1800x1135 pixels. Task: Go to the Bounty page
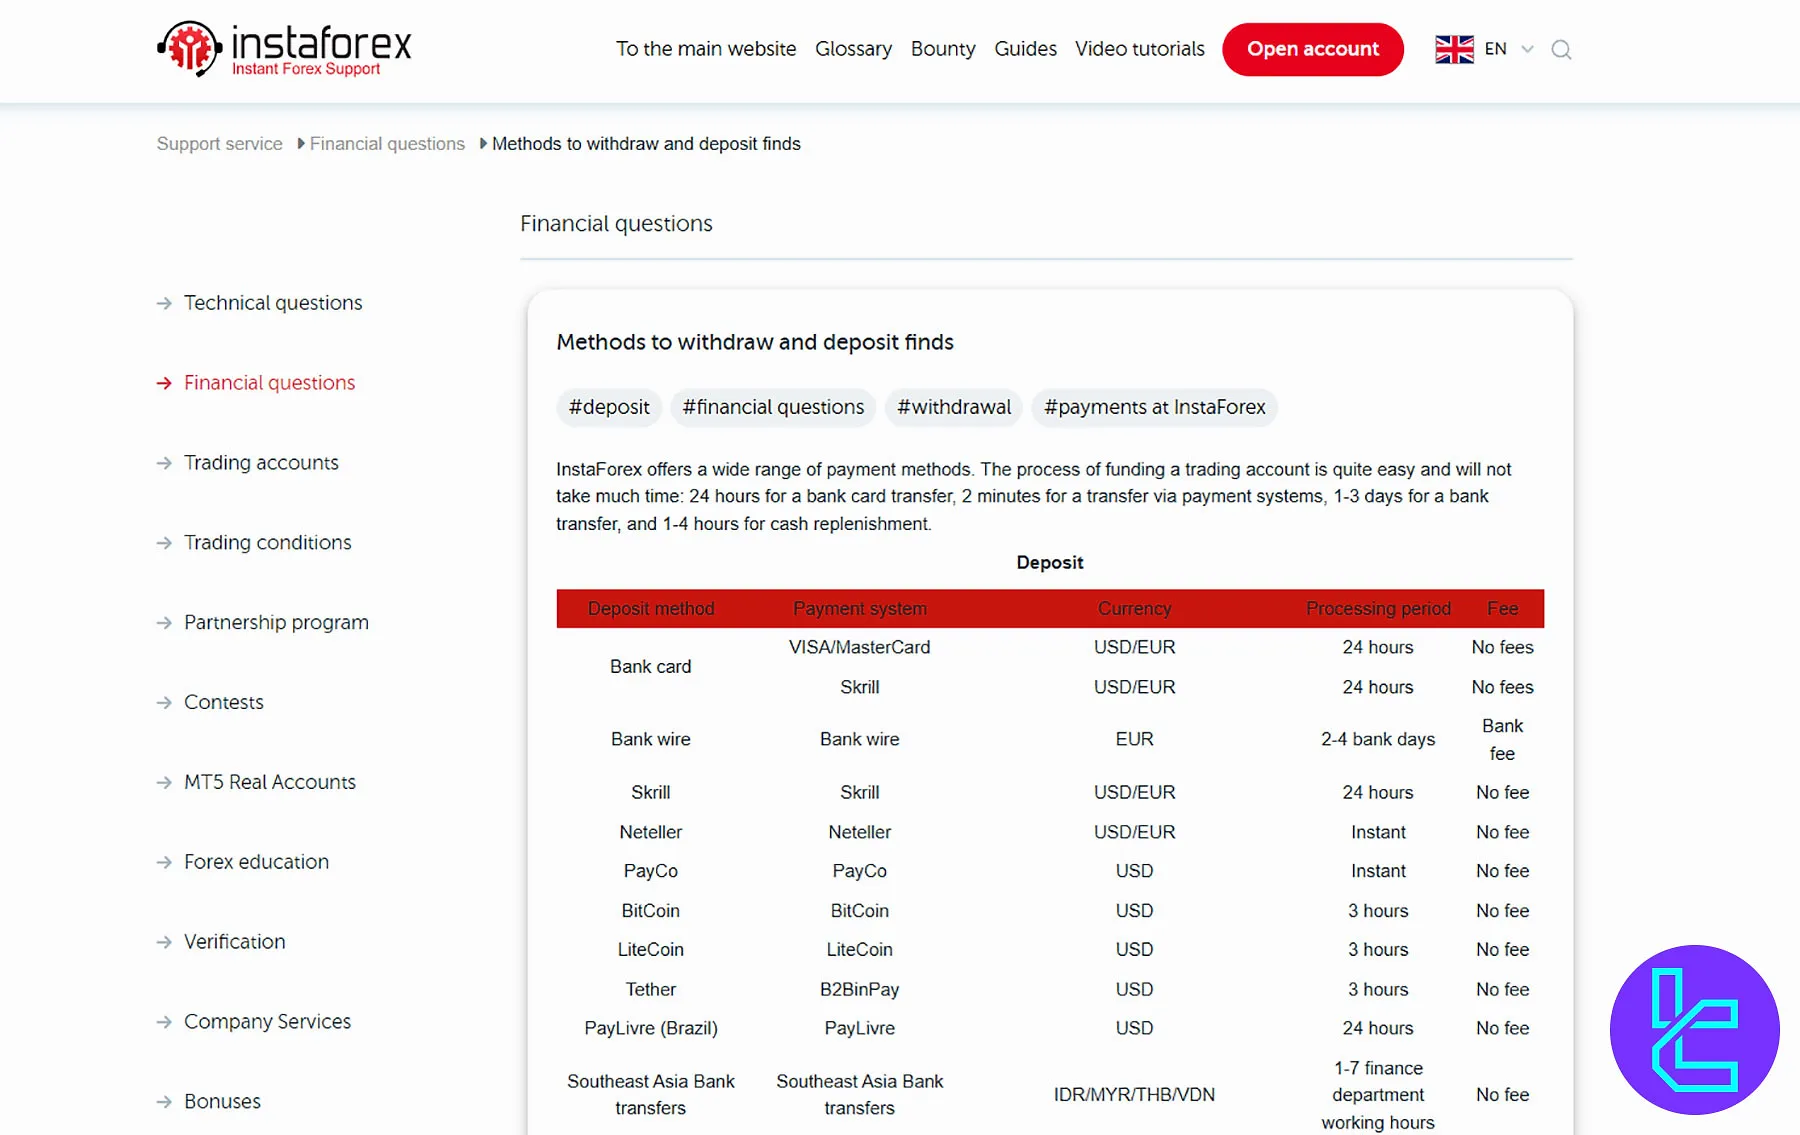click(943, 49)
